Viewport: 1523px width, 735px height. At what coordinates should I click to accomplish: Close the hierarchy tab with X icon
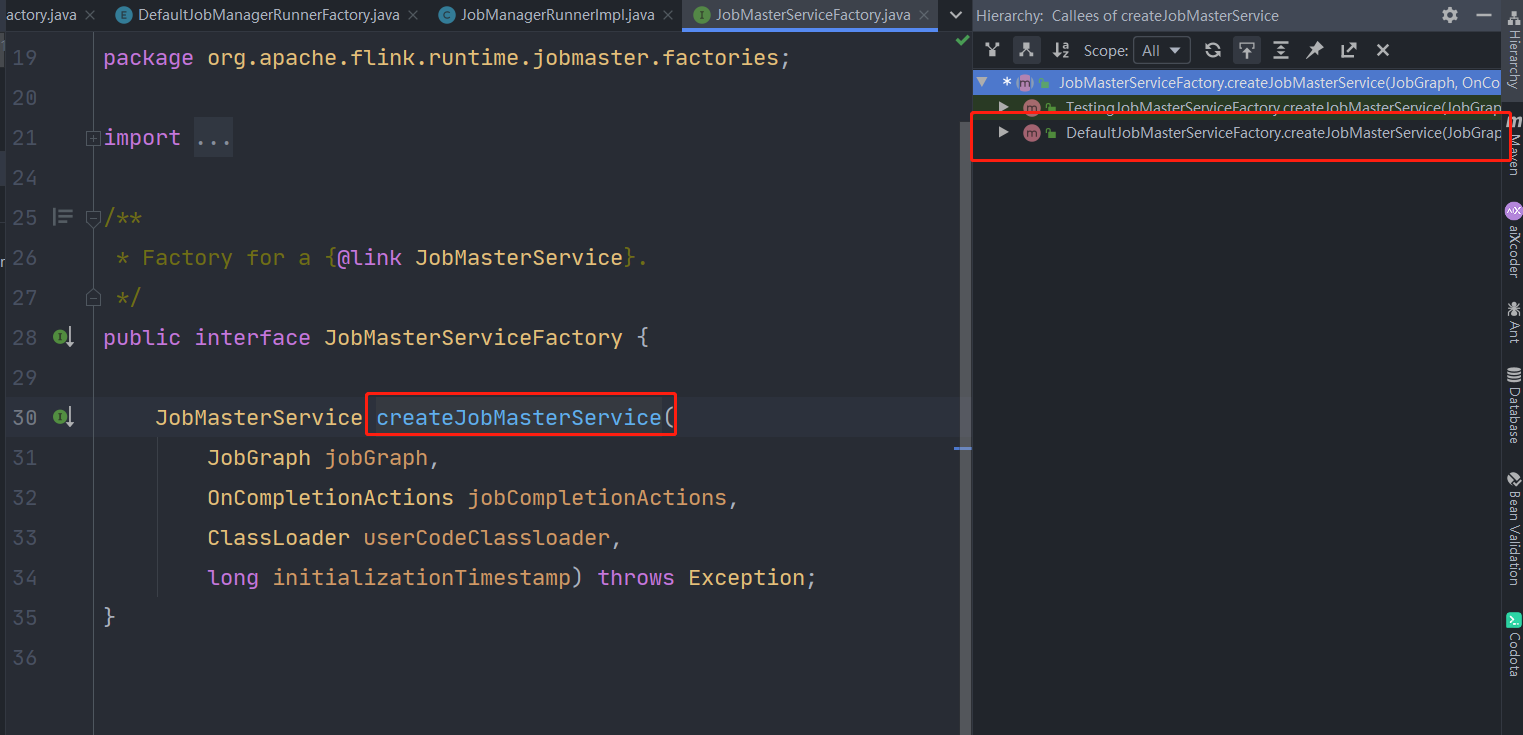click(x=1383, y=50)
